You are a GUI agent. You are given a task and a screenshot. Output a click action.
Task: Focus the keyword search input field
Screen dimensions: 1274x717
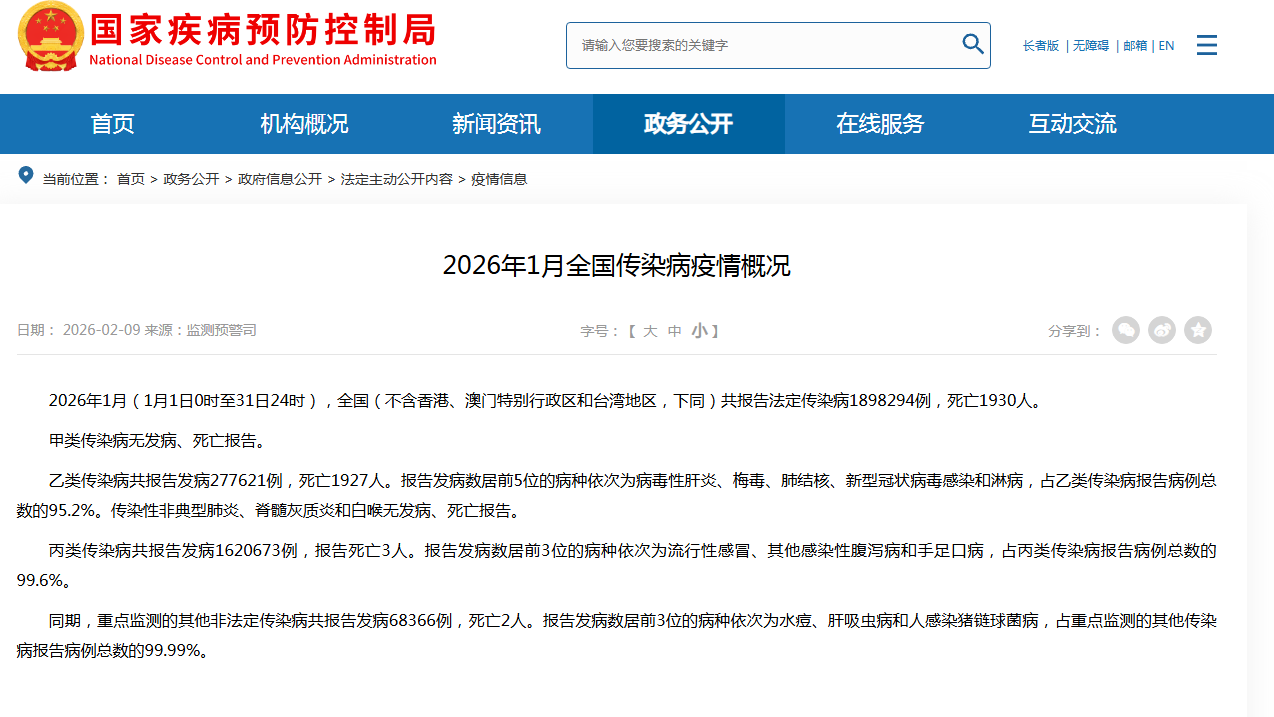point(760,45)
